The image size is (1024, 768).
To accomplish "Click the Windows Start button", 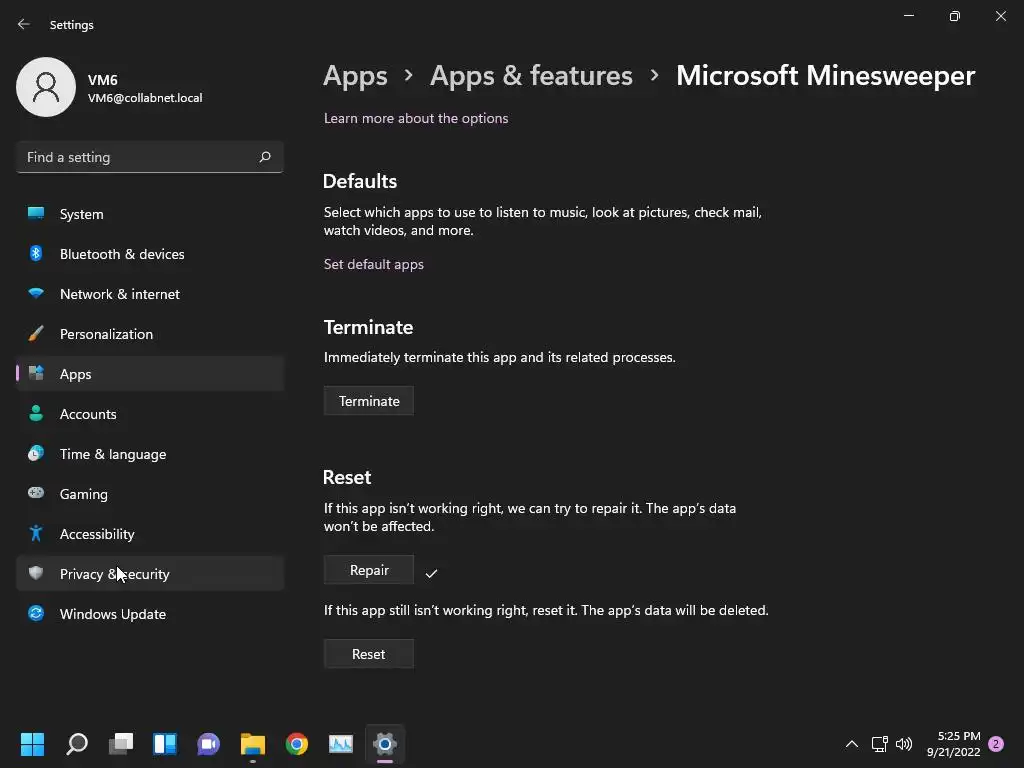I will pyautogui.click(x=32, y=744).
